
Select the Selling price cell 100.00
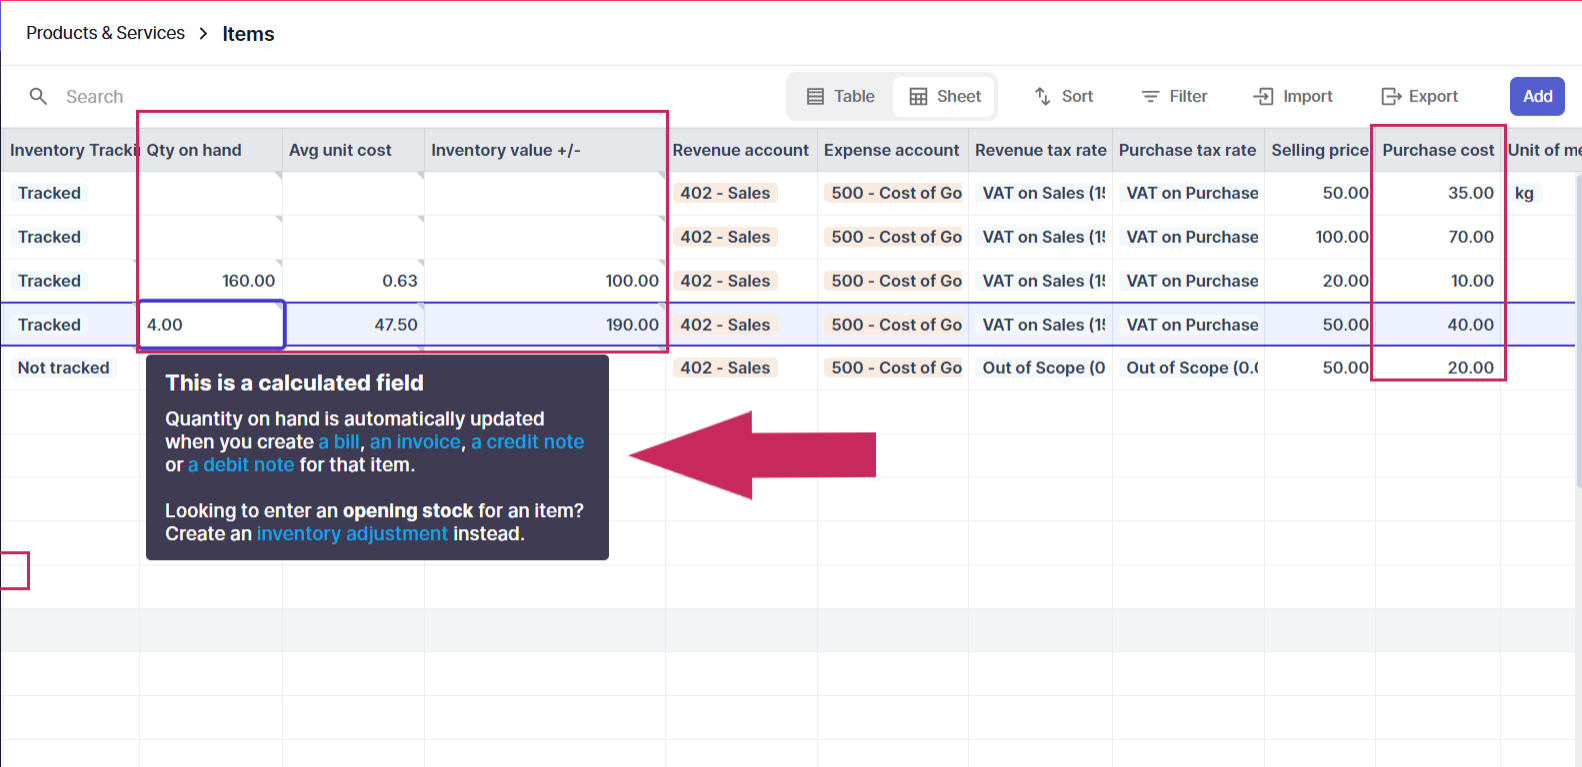[1319, 237]
